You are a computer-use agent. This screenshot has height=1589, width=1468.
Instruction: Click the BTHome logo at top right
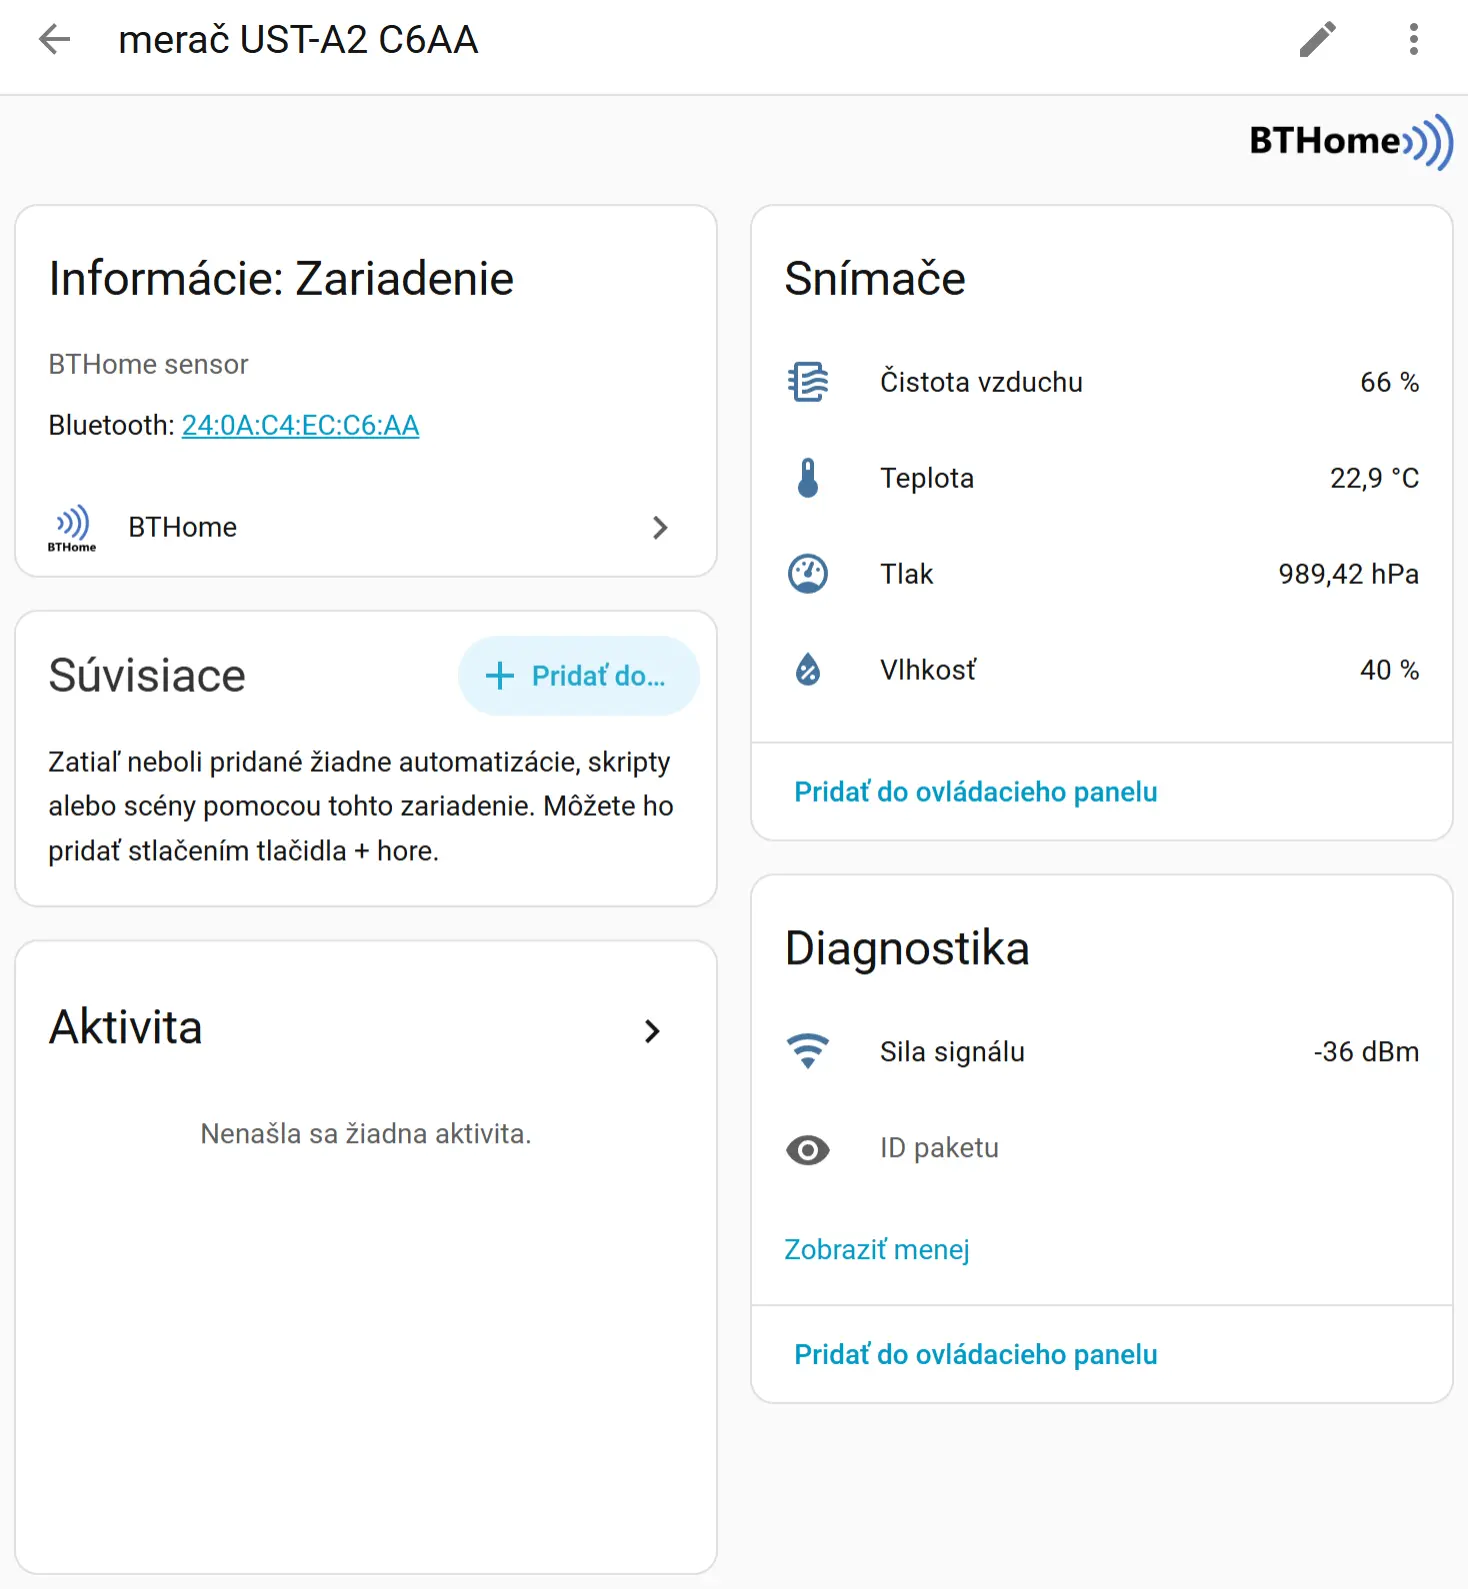pyautogui.click(x=1350, y=141)
